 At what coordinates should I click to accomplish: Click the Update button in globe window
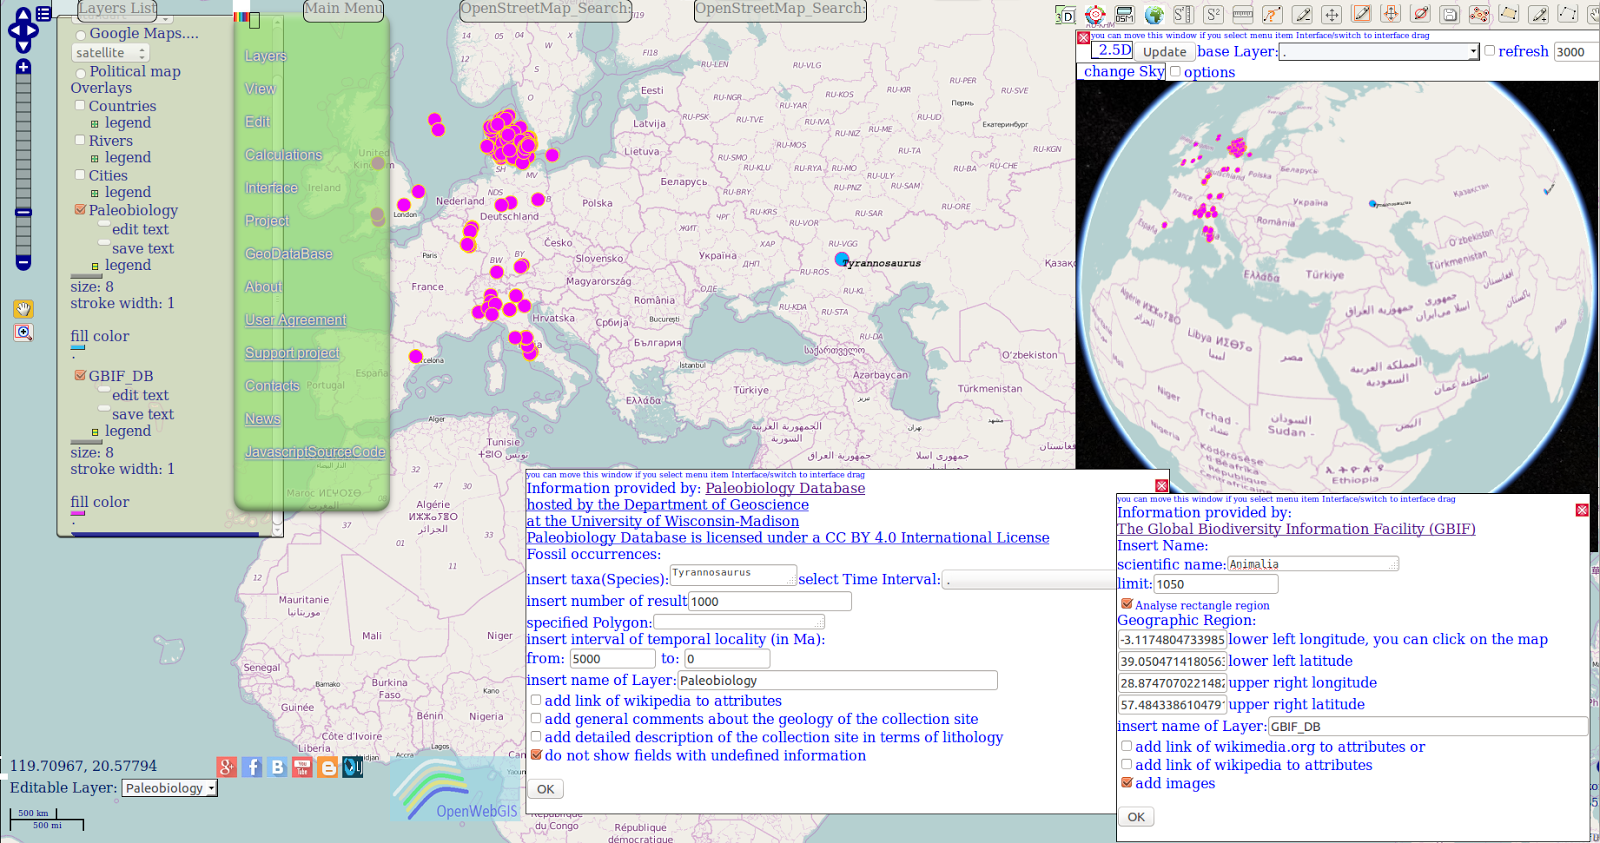[x=1165, y=52]
